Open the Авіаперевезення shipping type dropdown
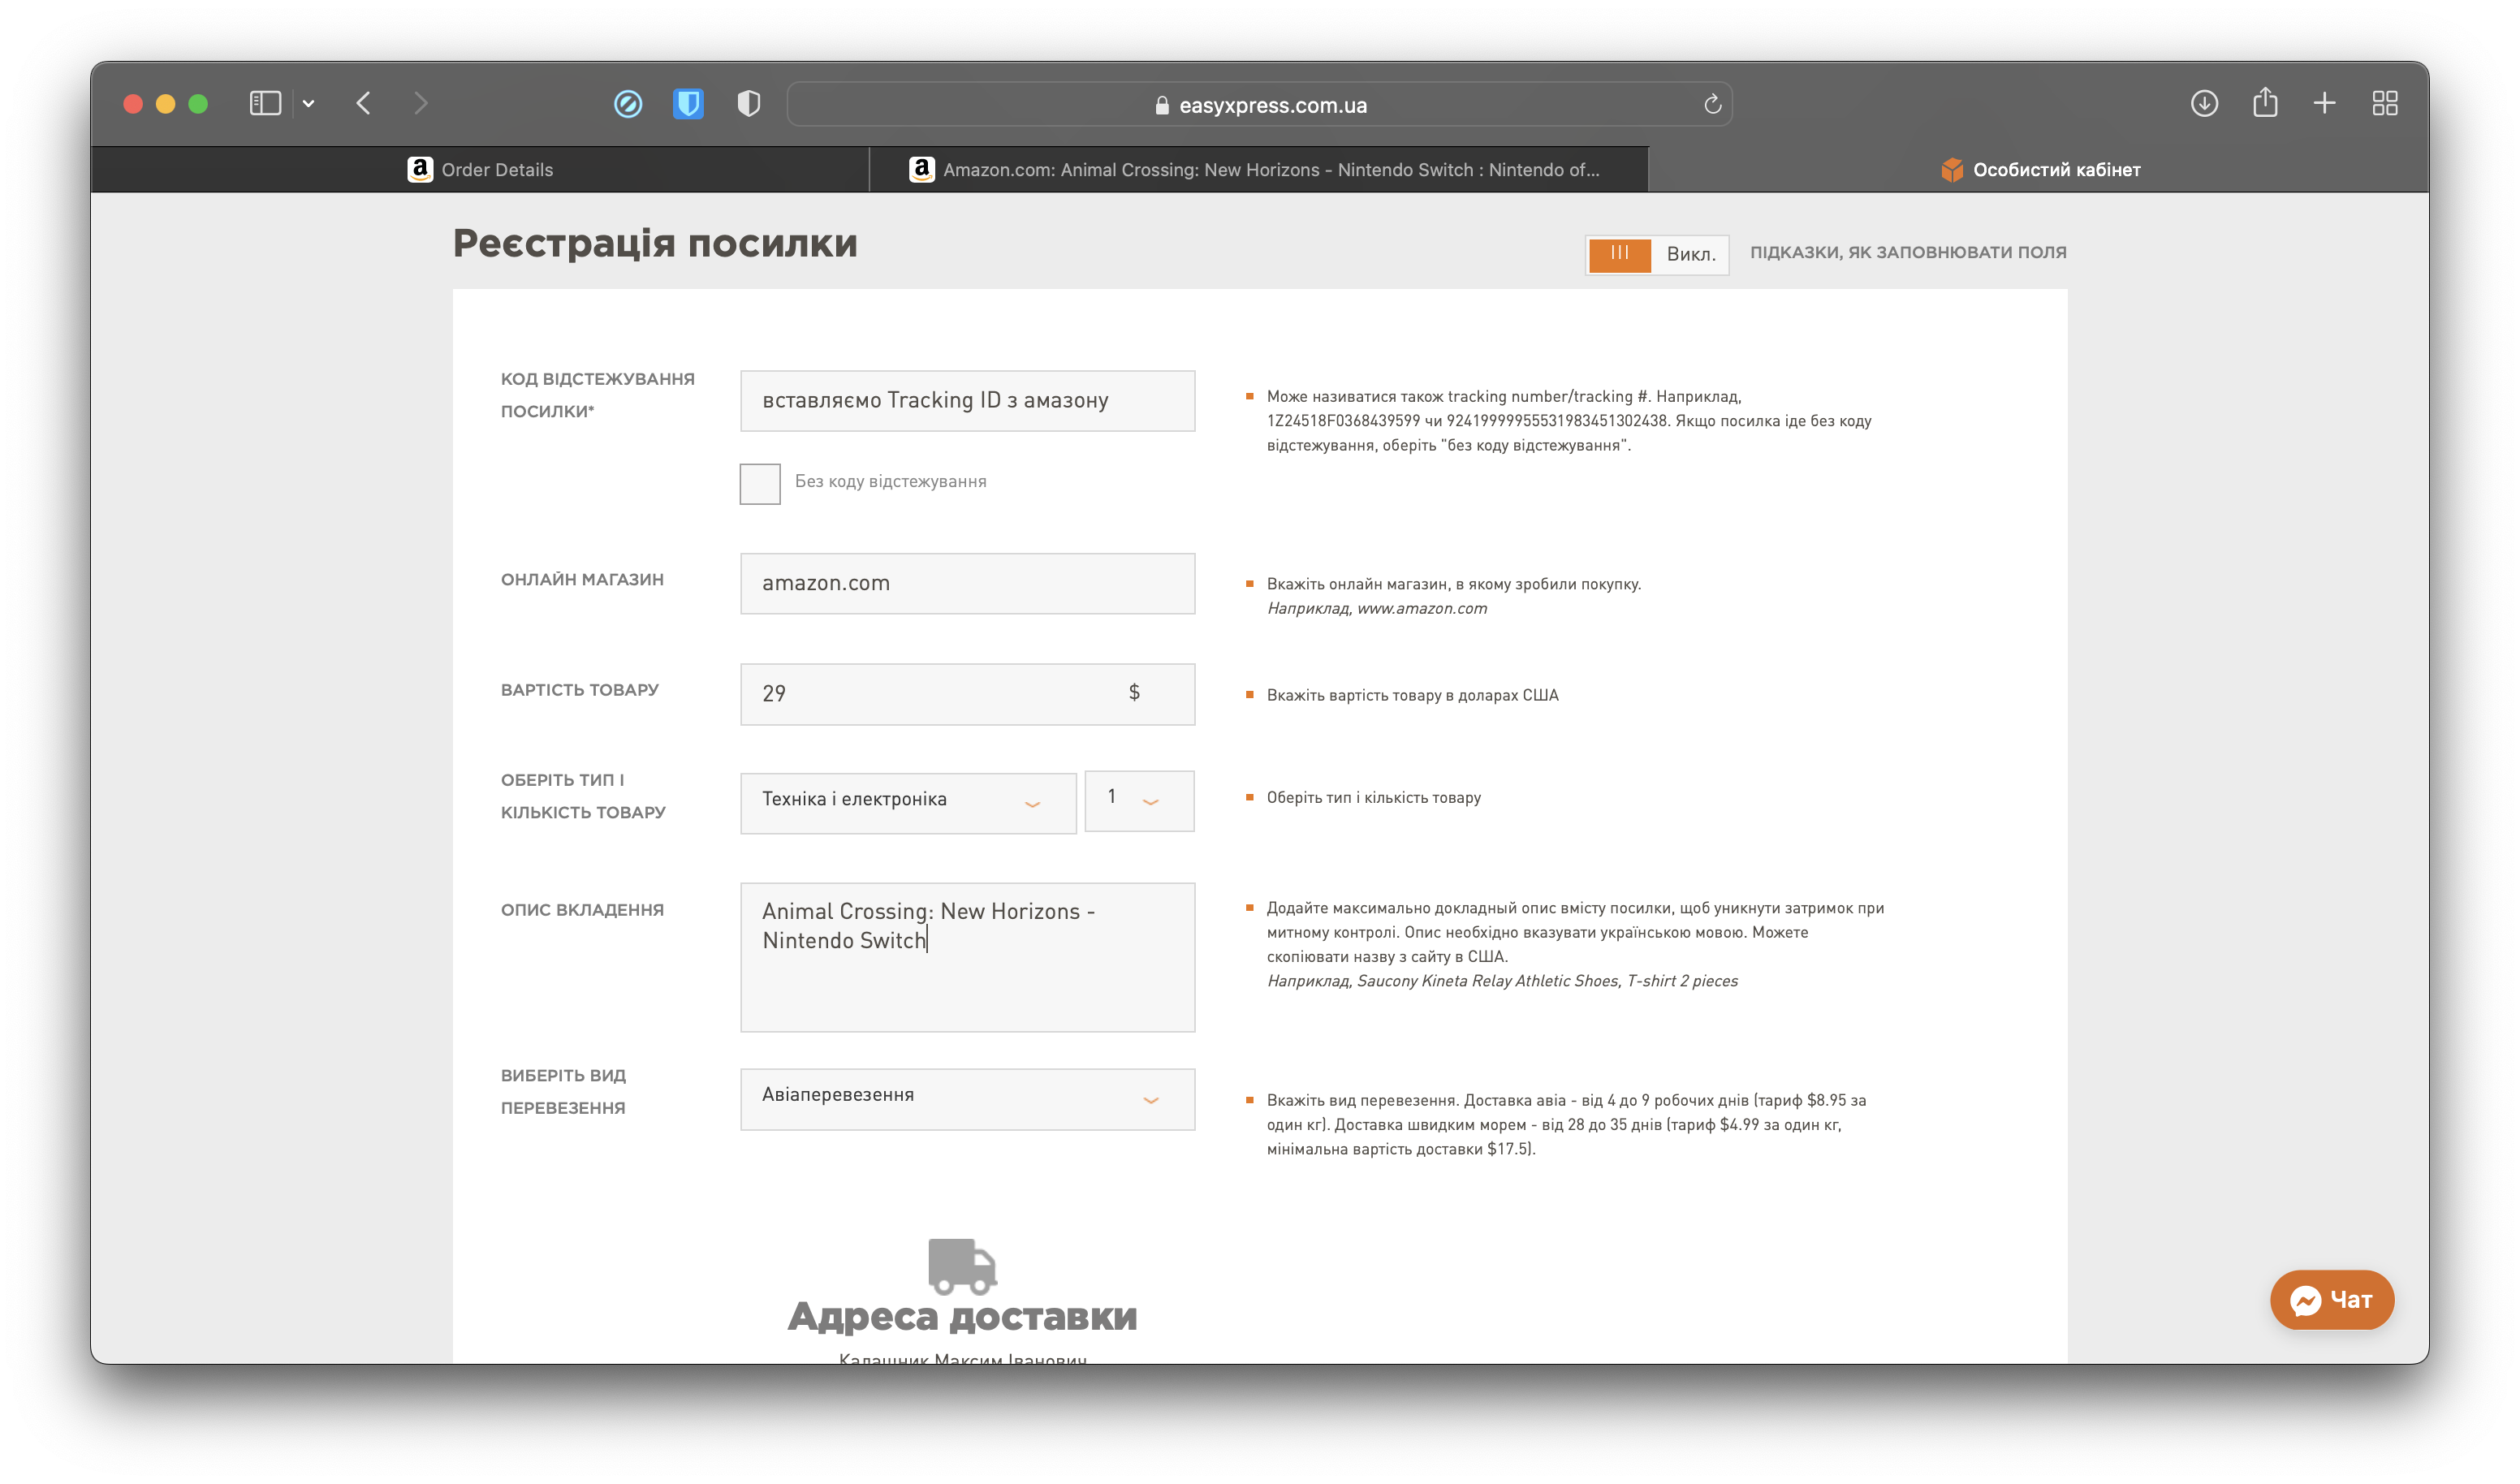2520x1484 pixels. point(967,1099)
